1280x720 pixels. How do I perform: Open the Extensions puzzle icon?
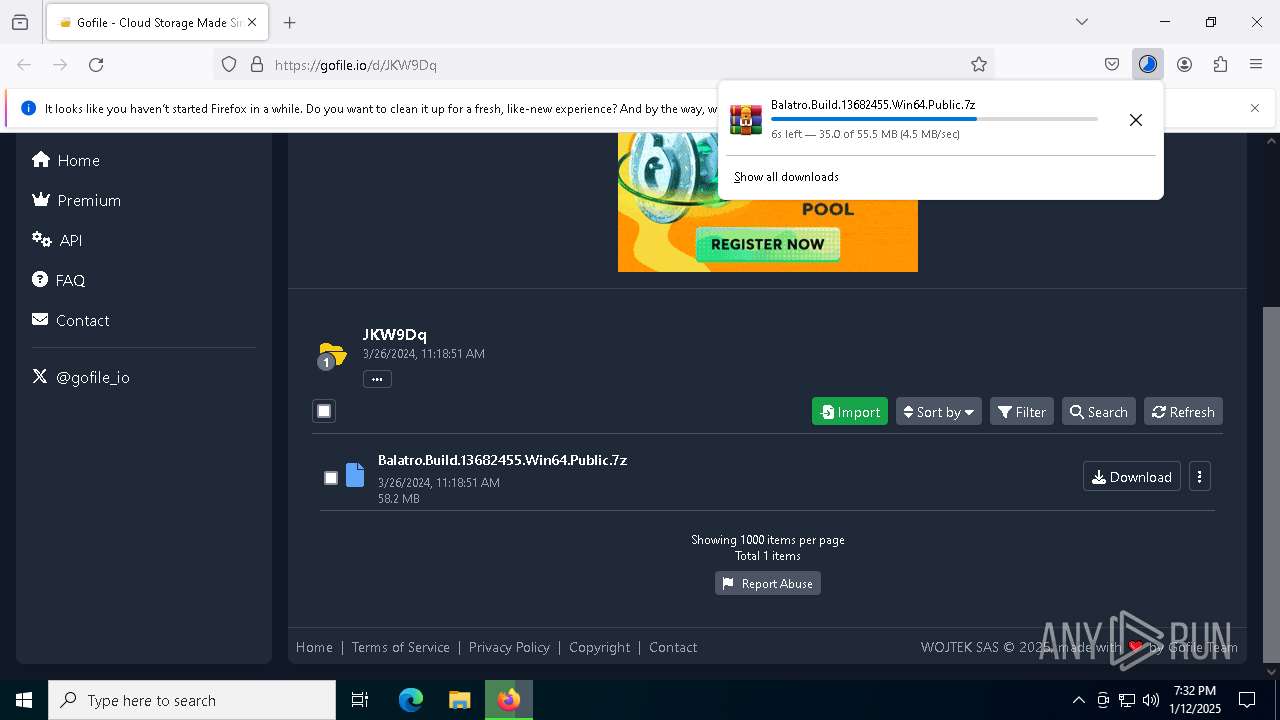(1220, 65)
